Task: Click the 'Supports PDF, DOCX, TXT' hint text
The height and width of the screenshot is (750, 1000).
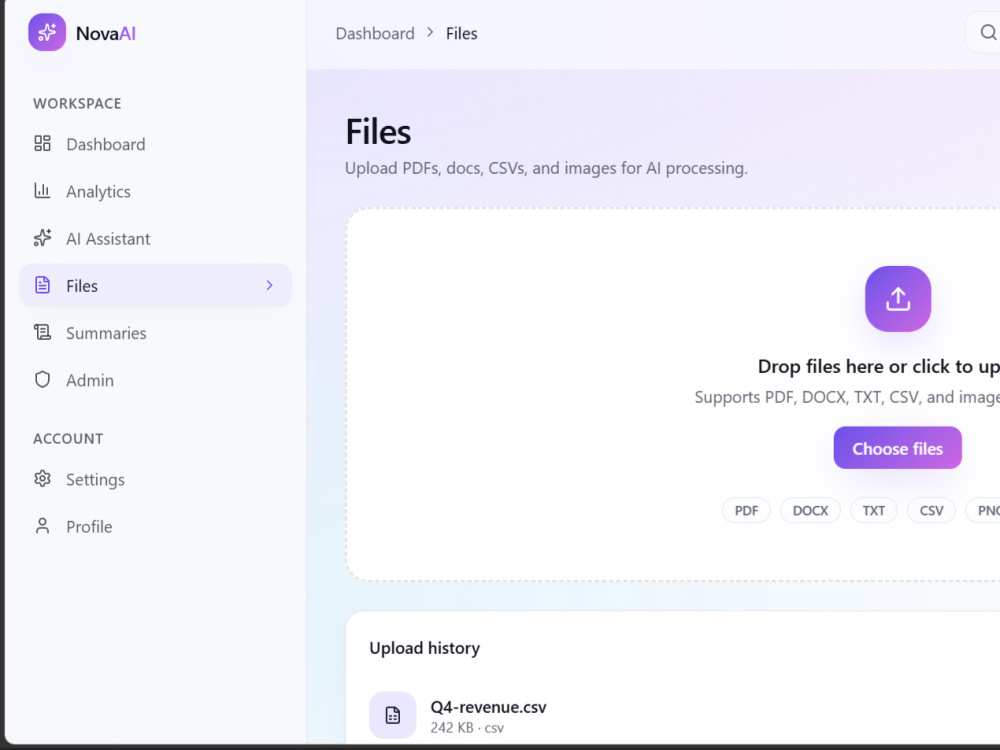Action: tap(847, 397)
